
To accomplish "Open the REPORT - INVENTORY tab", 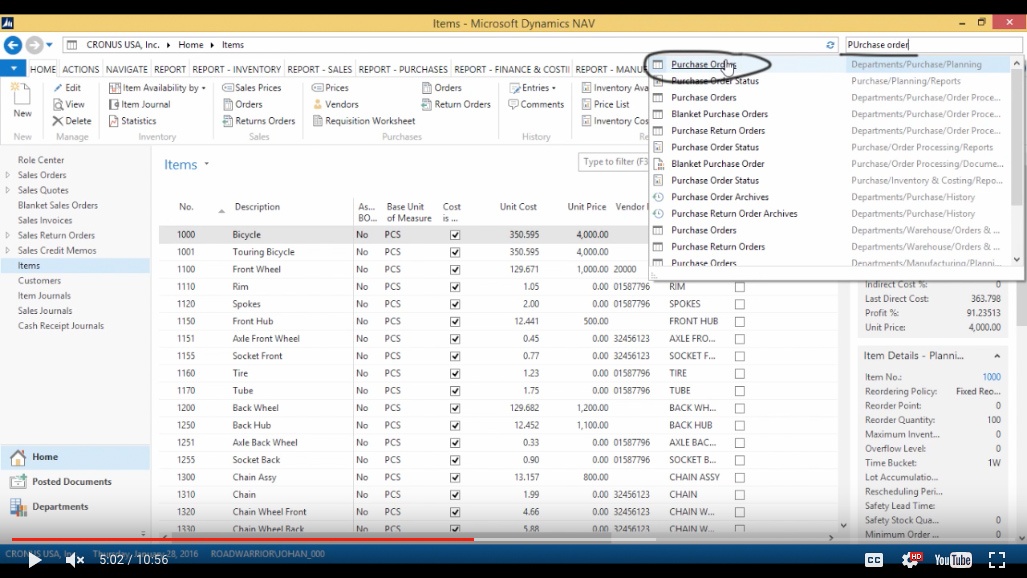I will point(236,69).
